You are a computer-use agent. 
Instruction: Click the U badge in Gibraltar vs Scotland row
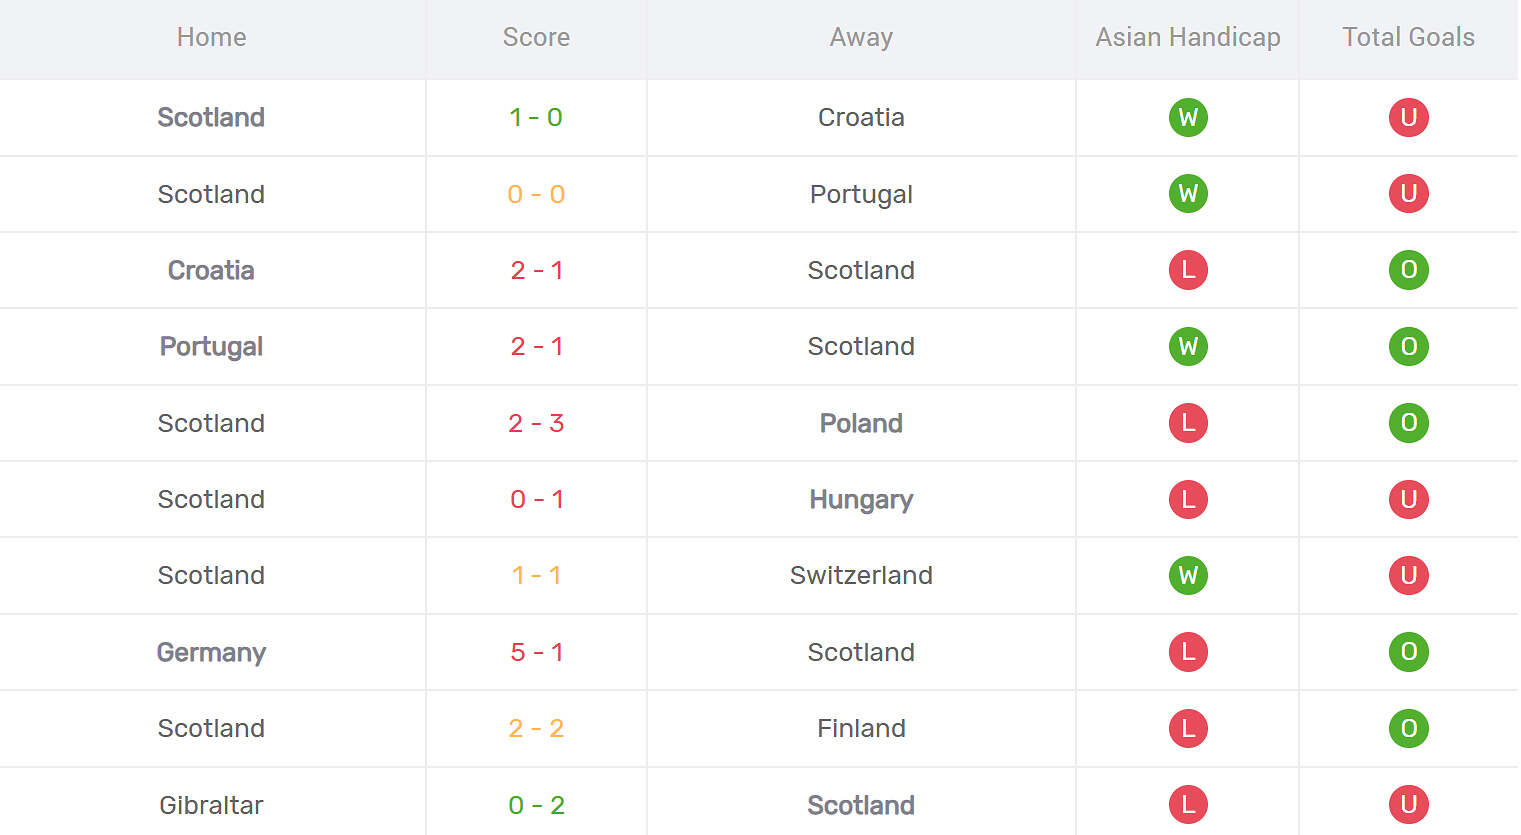(1408, 804)
